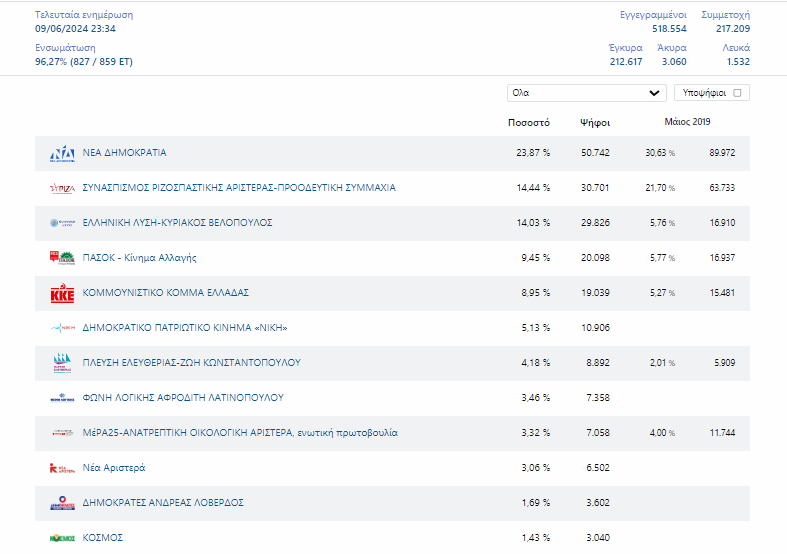Screen dimensions: 787x554
Task: Click the 1,43 % percentage value
Action: [536, 537]
